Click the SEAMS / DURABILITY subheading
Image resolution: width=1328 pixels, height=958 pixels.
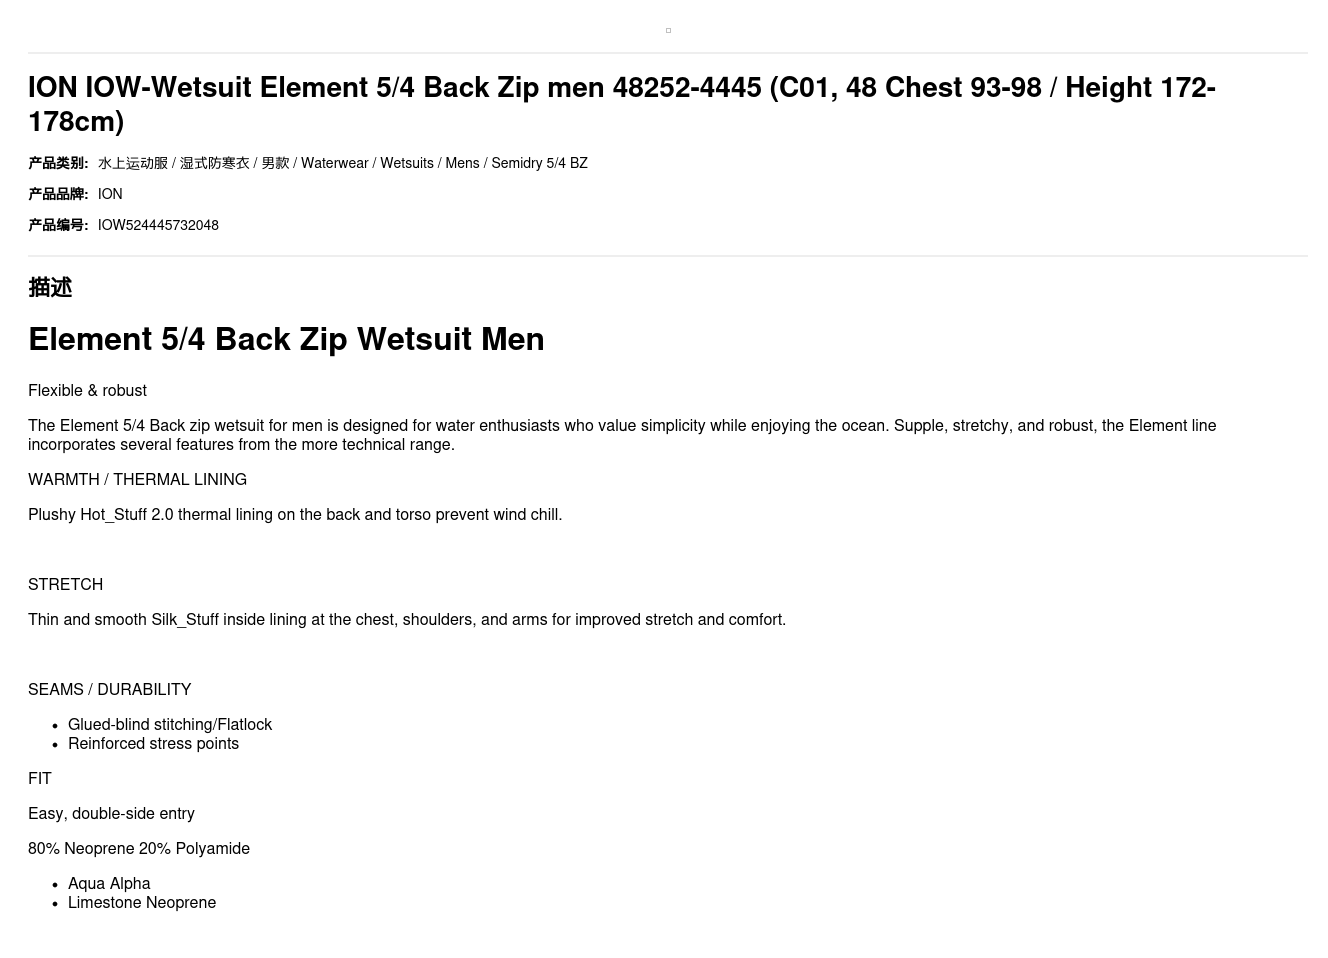click(x=109, y=690)
